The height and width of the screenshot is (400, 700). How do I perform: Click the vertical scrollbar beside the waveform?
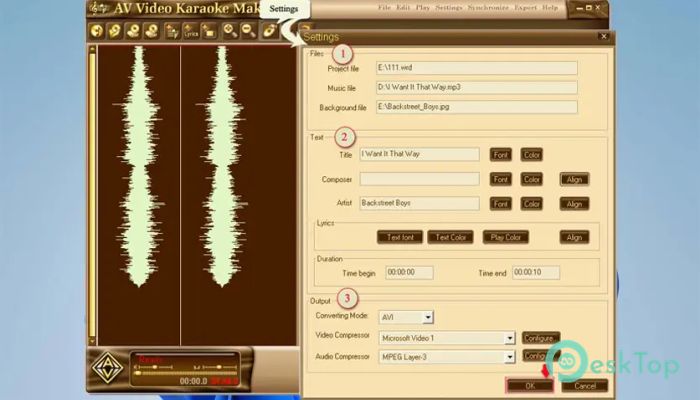(92, 195)
